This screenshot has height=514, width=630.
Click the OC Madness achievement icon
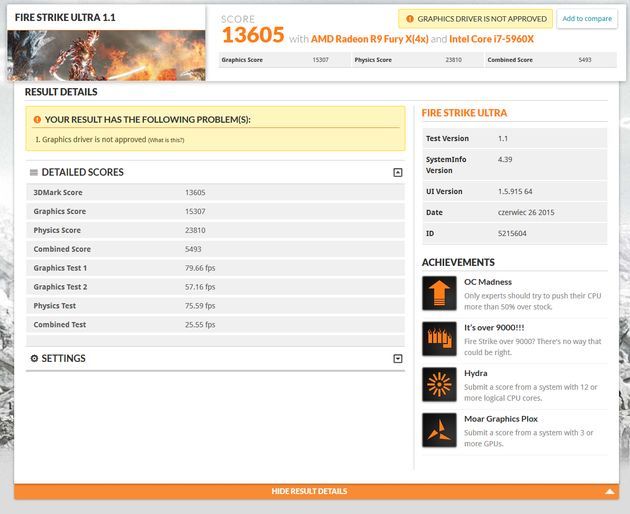tap(439, 293)
